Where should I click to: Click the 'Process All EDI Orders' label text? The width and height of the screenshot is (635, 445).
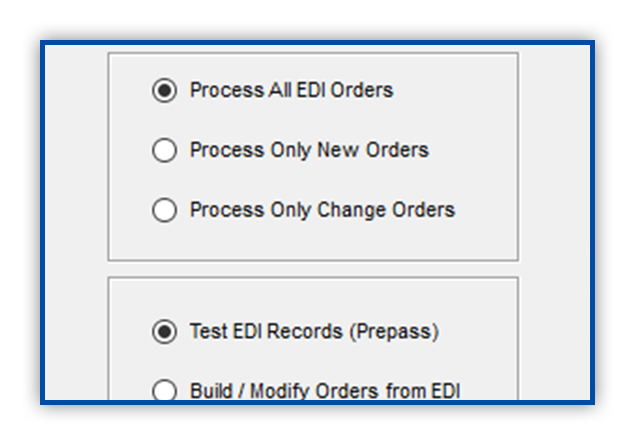pyautogui.click(x=292, y=90)
